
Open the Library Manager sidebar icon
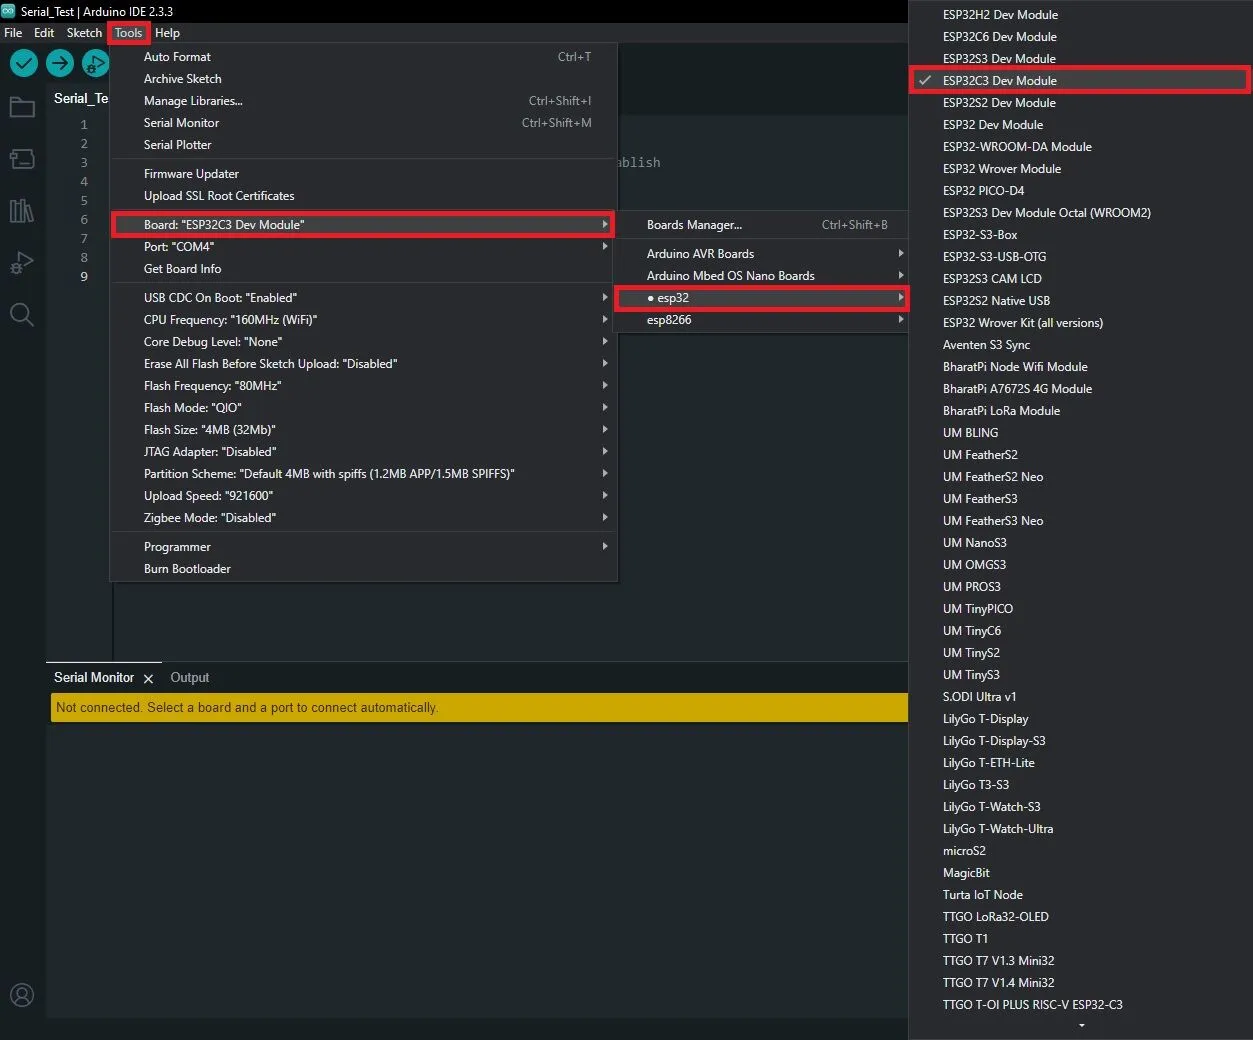point(22,211)
